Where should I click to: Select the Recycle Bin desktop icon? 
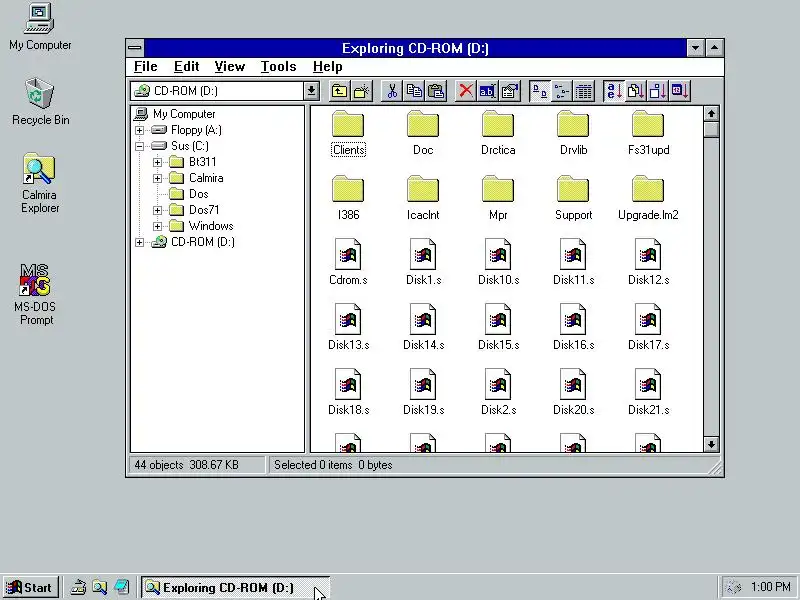tap(40, 102)
